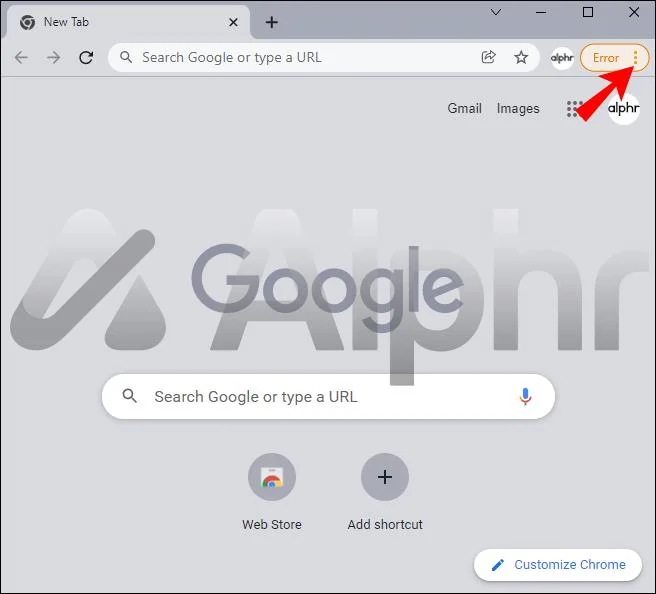Open the alphr profile avatar in toolbar
The image size is (656, 594).
(562, 58)
